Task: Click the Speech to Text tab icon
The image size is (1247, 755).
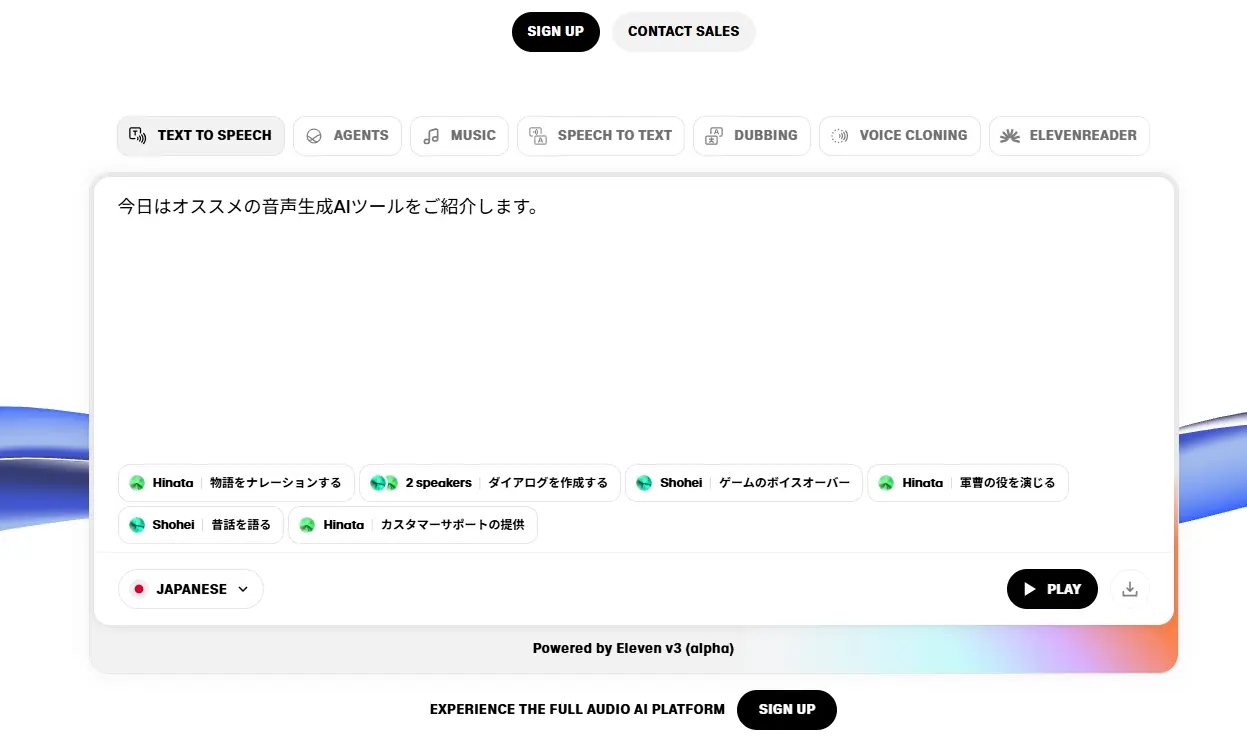Action: pyautogui.click(x=538, y=136)
